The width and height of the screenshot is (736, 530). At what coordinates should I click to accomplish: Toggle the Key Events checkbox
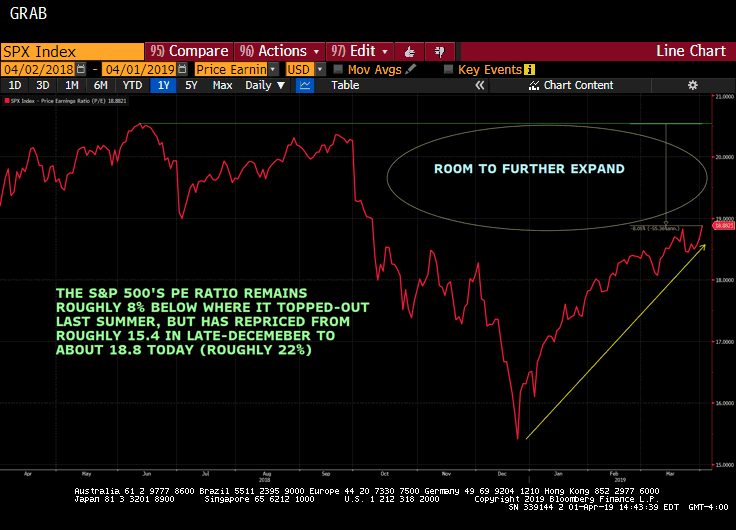pos(448,69)
